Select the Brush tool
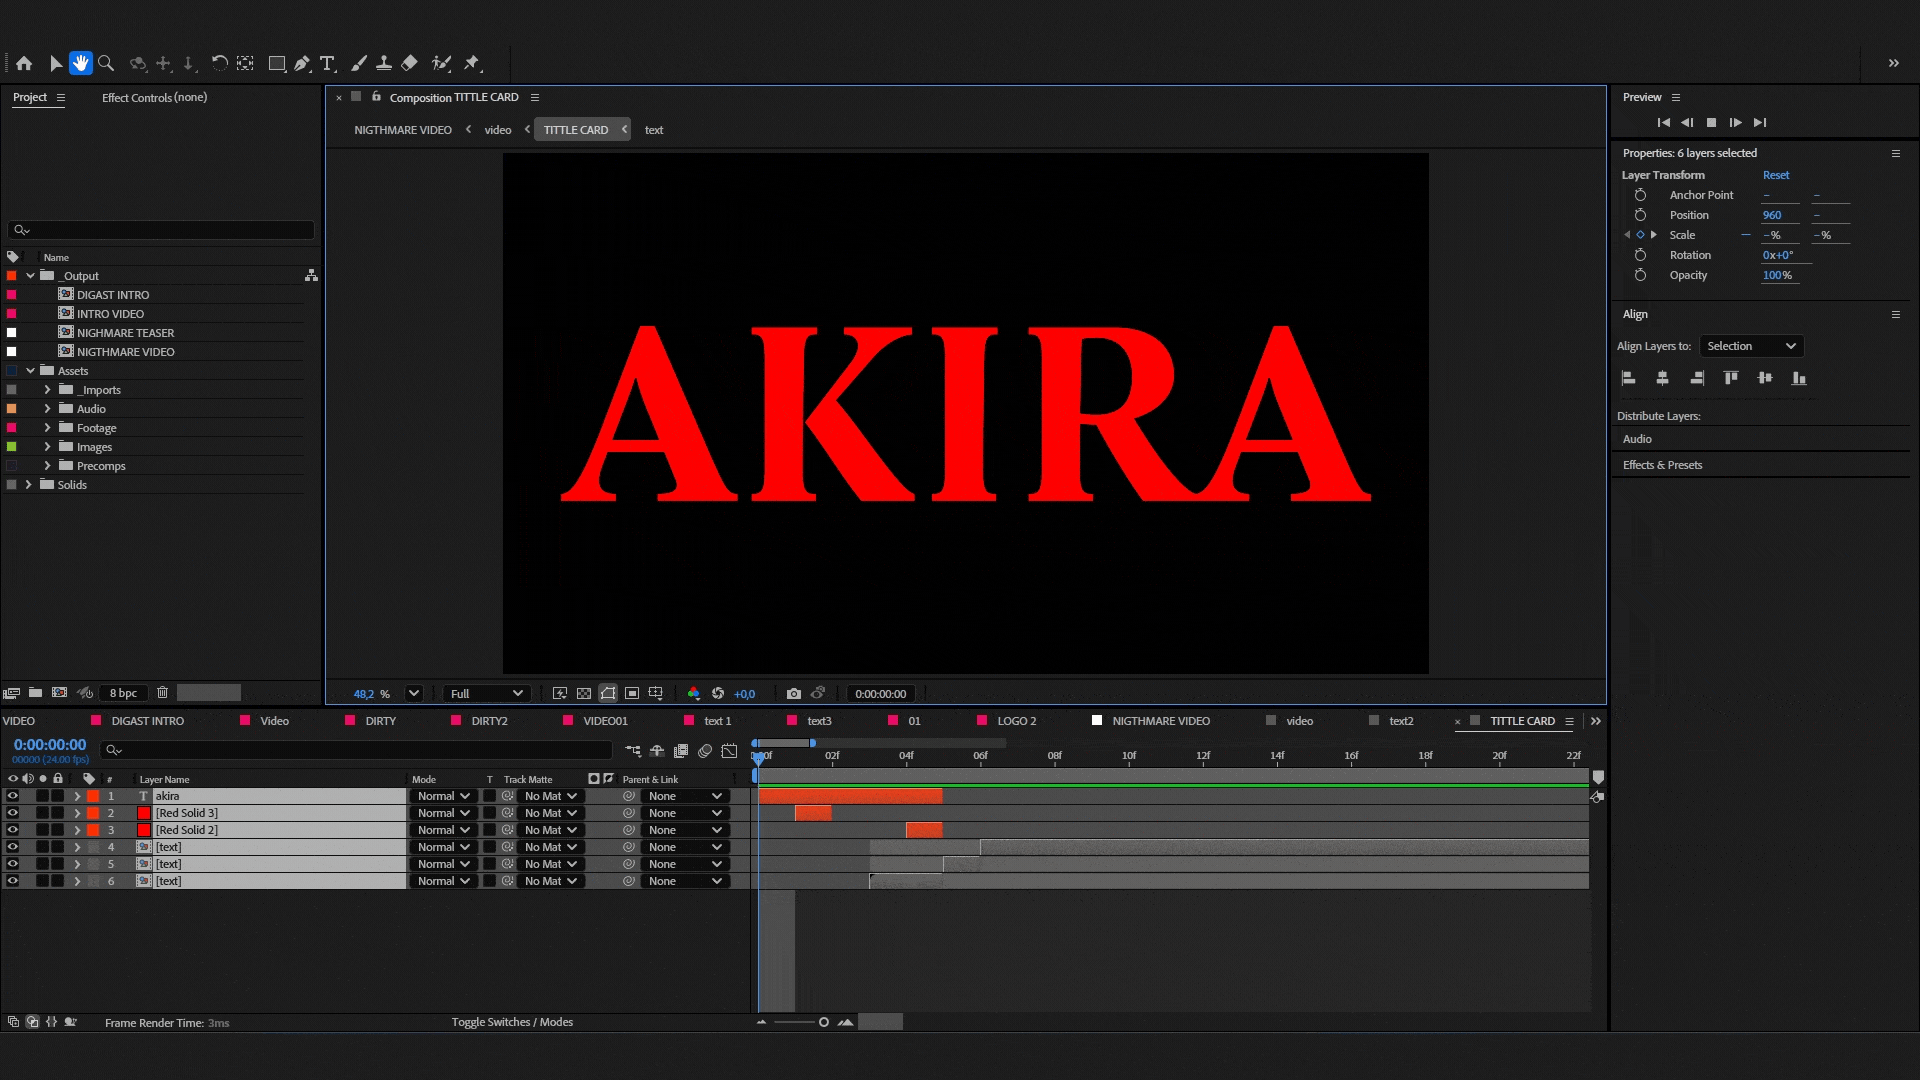 (359, 63)
